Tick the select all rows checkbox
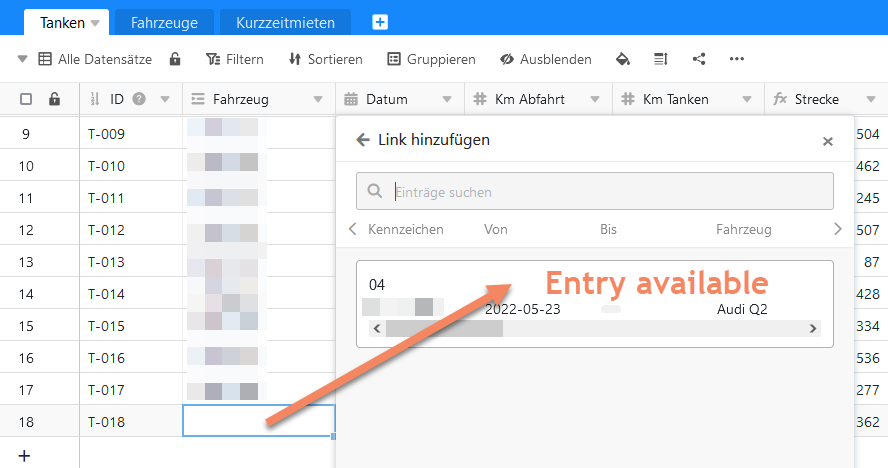The width and height of the screenshot is (888, 468). tap(26, 99)
